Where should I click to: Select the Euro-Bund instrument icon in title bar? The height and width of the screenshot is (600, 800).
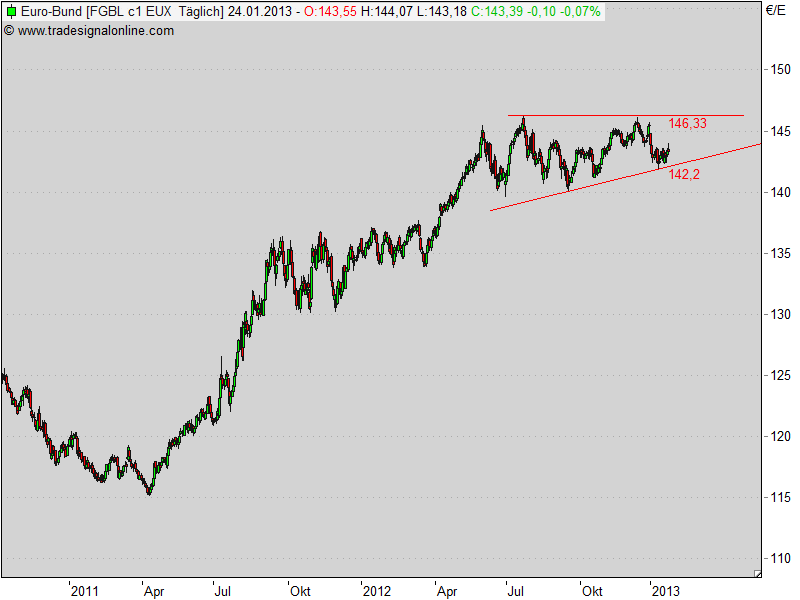(13, 13)
